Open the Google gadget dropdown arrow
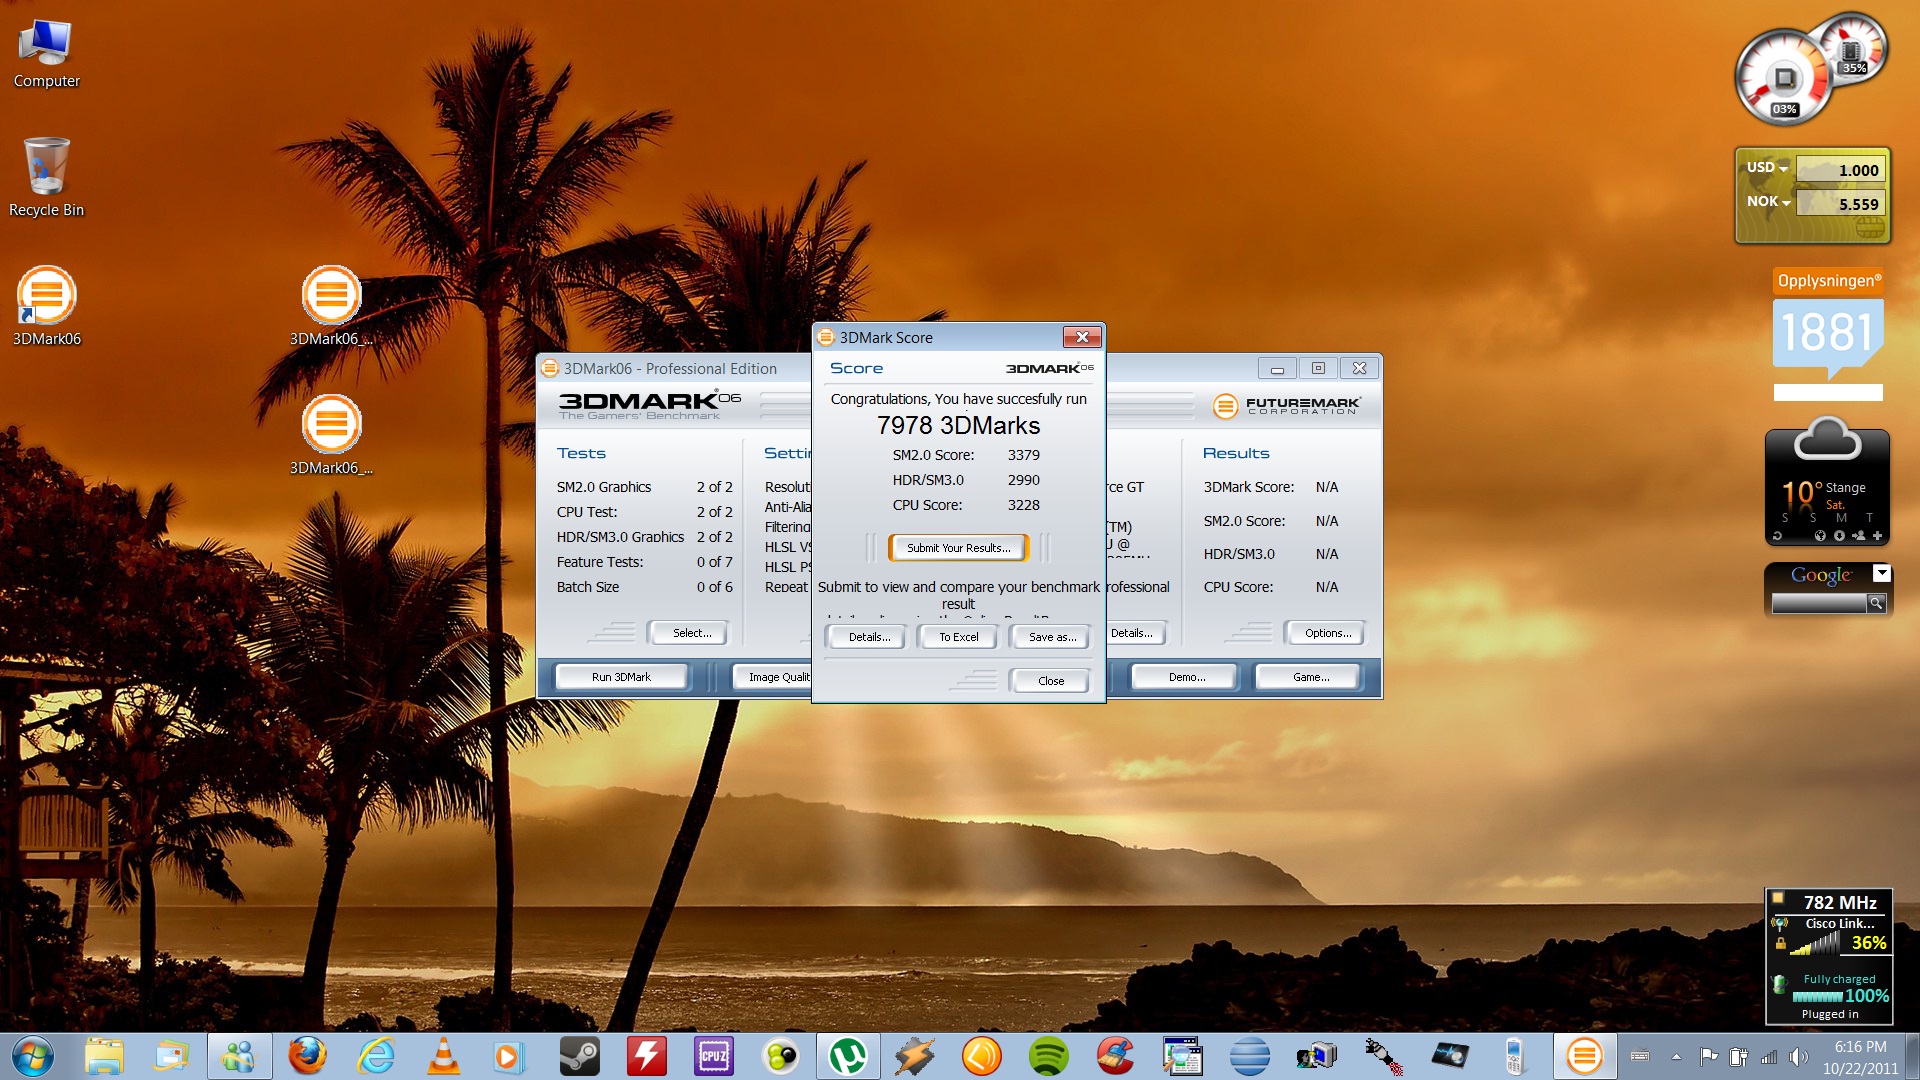The image size is (1920, 1080). [x=1881, y=573]
